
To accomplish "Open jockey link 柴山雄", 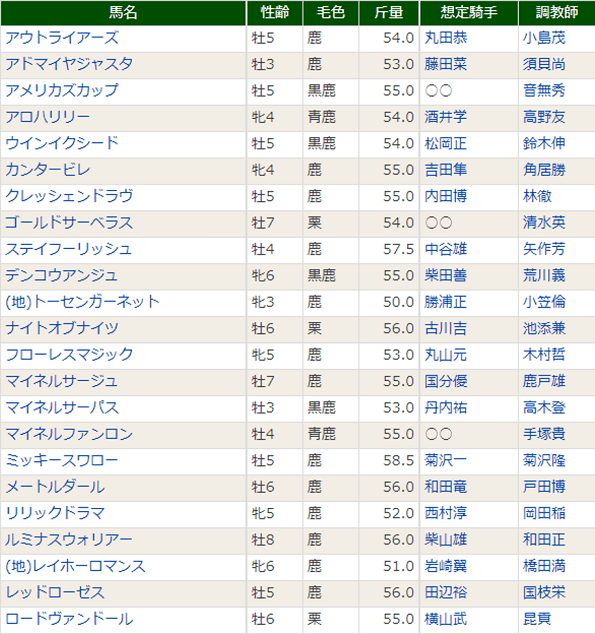I will [446, 540].
